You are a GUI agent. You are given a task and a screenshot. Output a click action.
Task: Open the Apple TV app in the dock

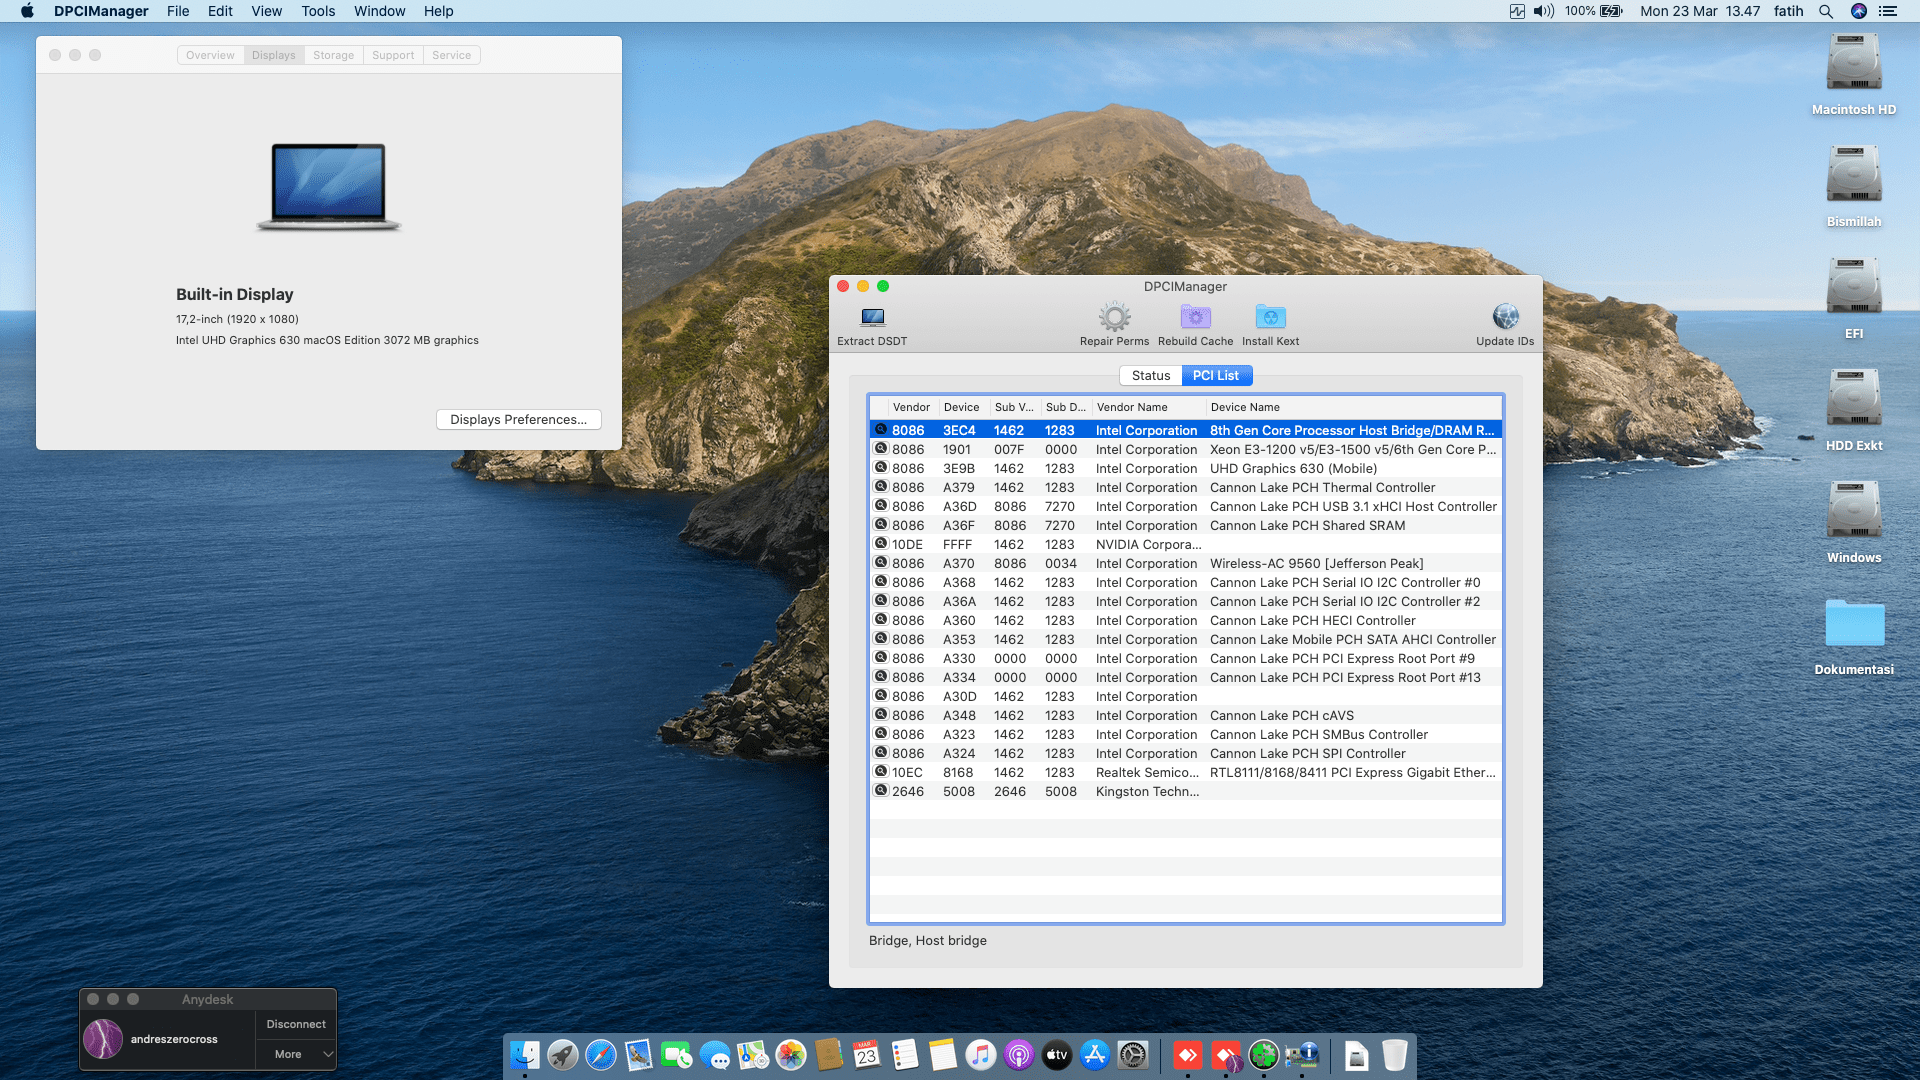tap(1057, 1055)
